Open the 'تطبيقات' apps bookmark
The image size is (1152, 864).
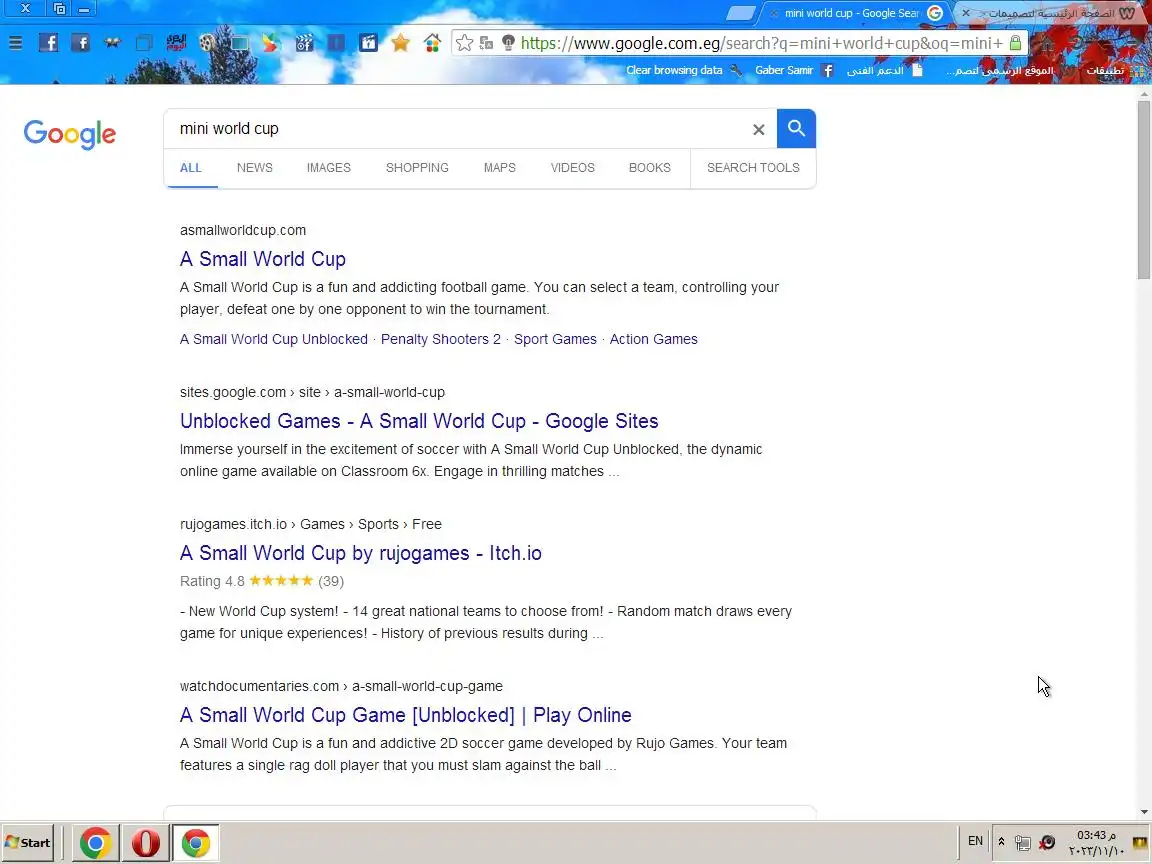[1115, 71]
